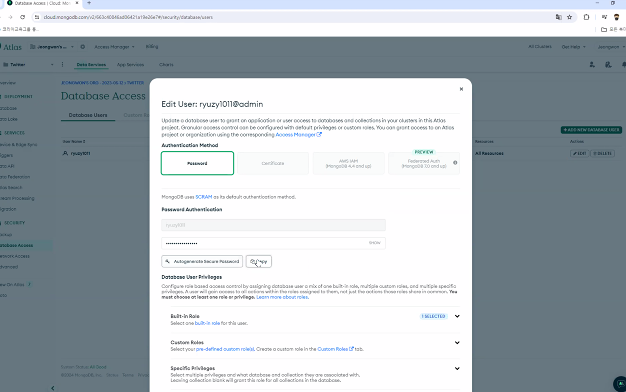
Task: Open the chat support icon in the corner
Action: pyautogui.click(x=620, y=384)
